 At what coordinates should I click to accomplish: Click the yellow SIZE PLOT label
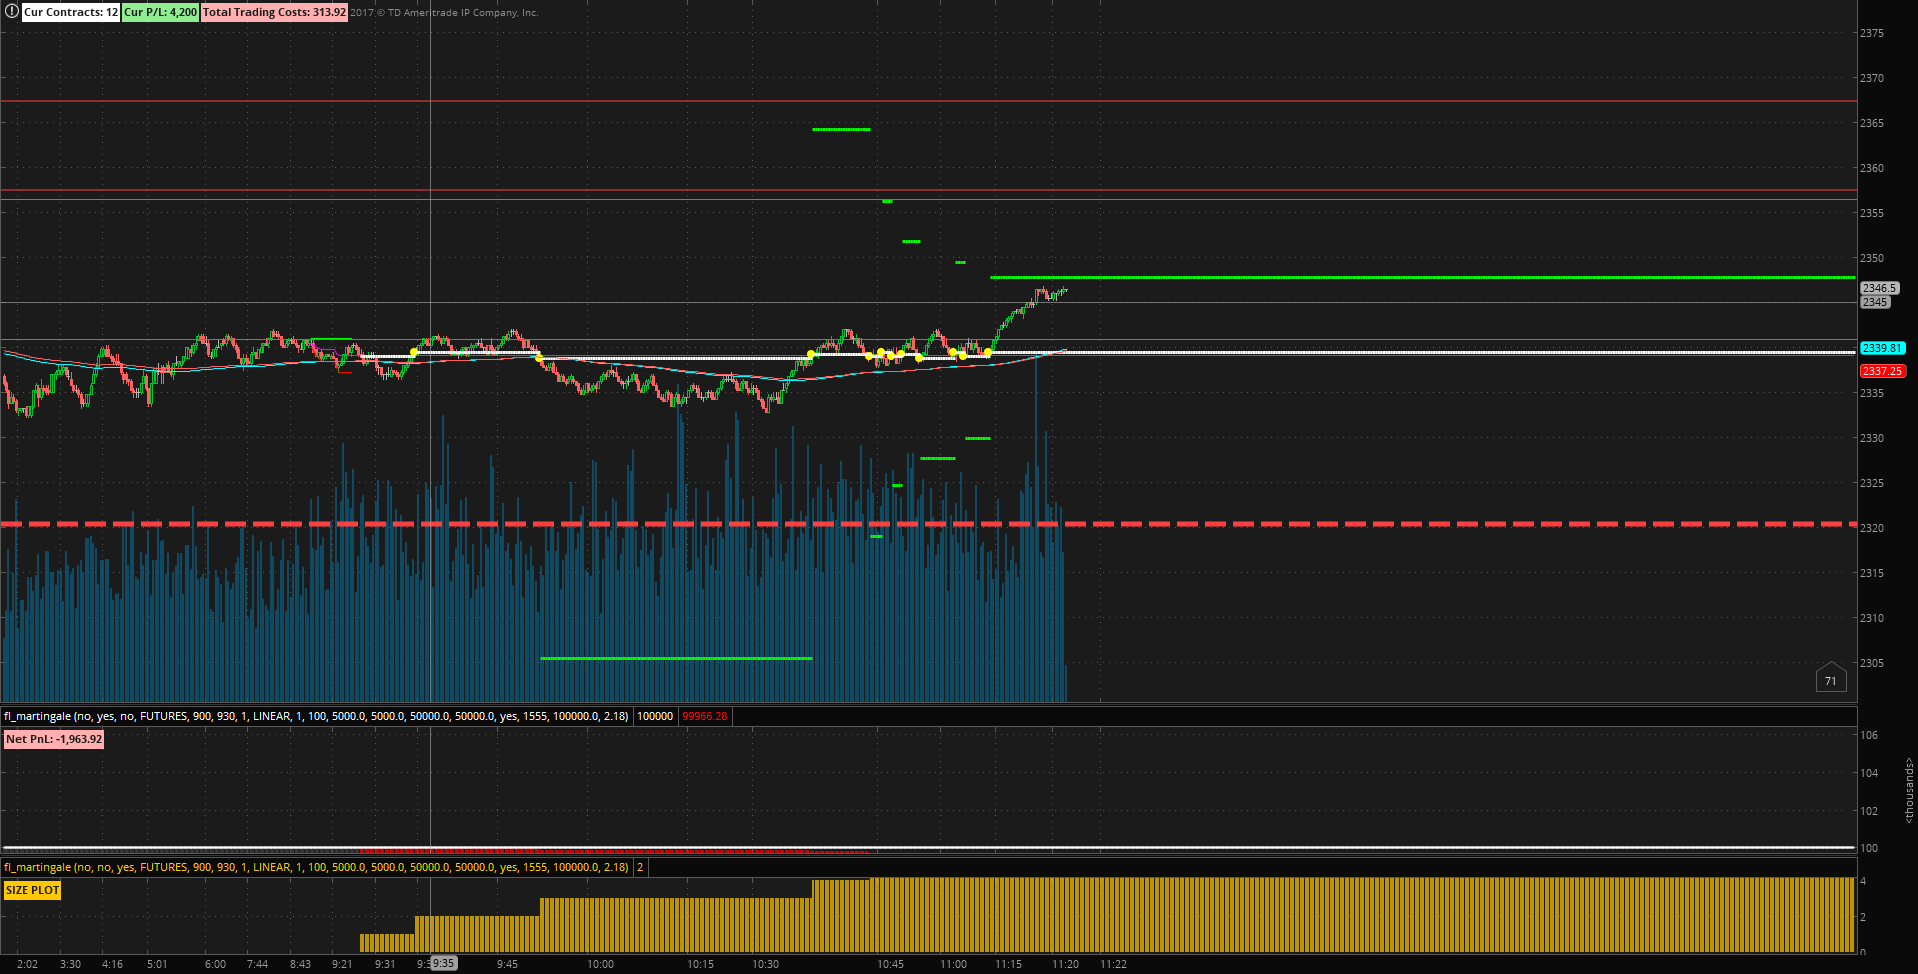pyautogui.click(x=32, y=890)
